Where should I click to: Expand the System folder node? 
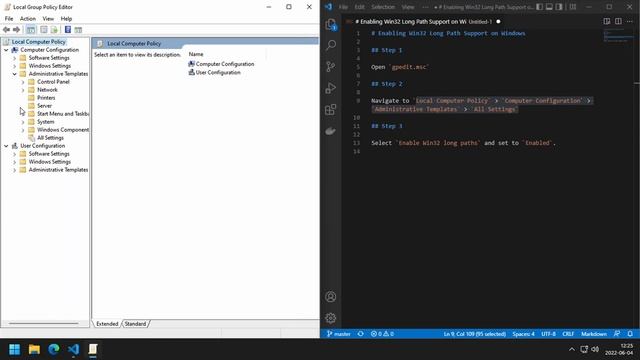[23, 122]
